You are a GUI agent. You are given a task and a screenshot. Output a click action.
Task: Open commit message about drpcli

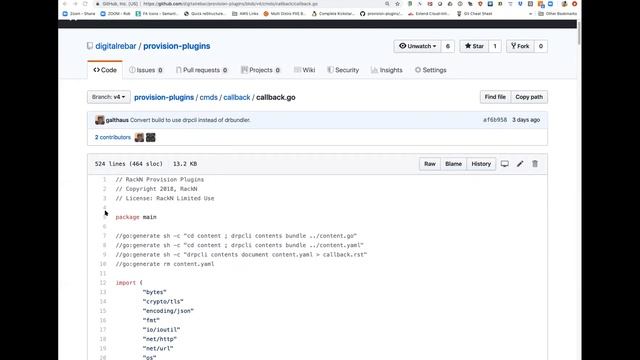coord(190,120)
